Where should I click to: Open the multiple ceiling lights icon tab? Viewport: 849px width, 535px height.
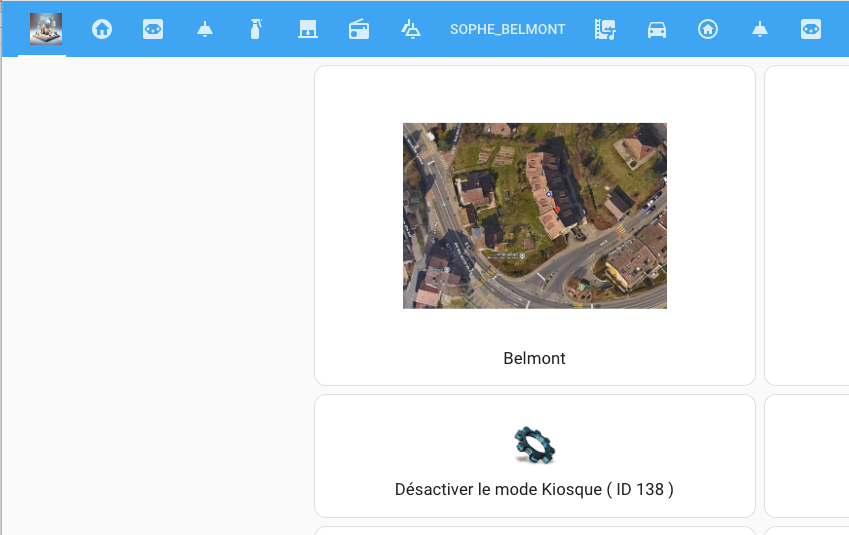coord(411,29)
